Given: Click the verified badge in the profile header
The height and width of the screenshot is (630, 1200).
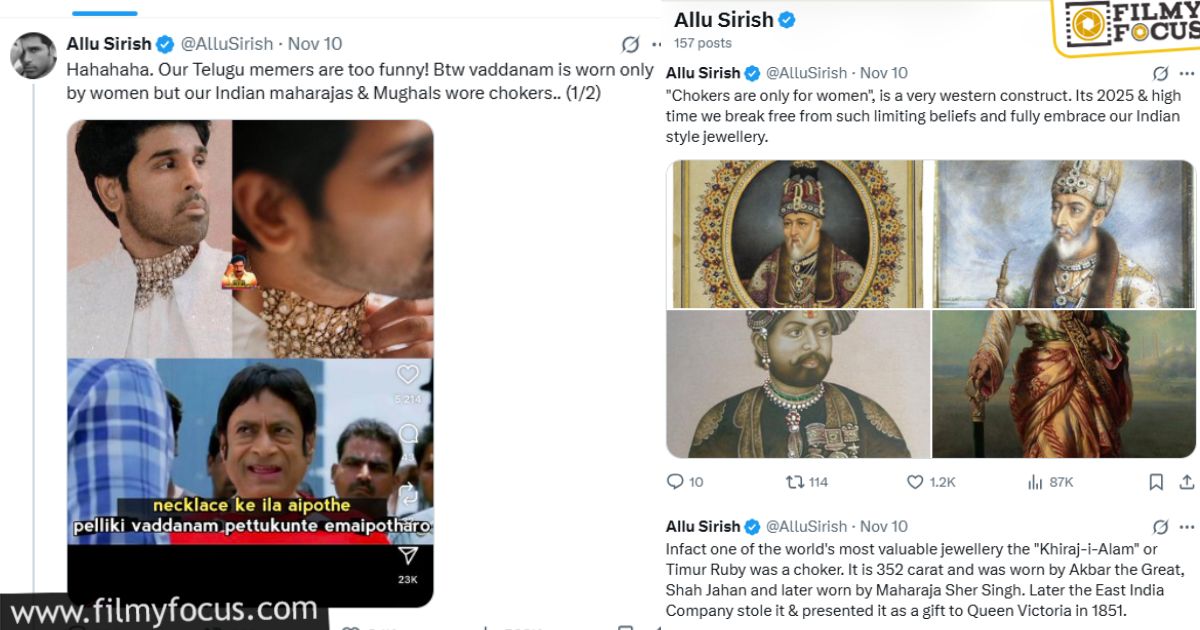Looking at the screenshot, I should tap(786, 19).
